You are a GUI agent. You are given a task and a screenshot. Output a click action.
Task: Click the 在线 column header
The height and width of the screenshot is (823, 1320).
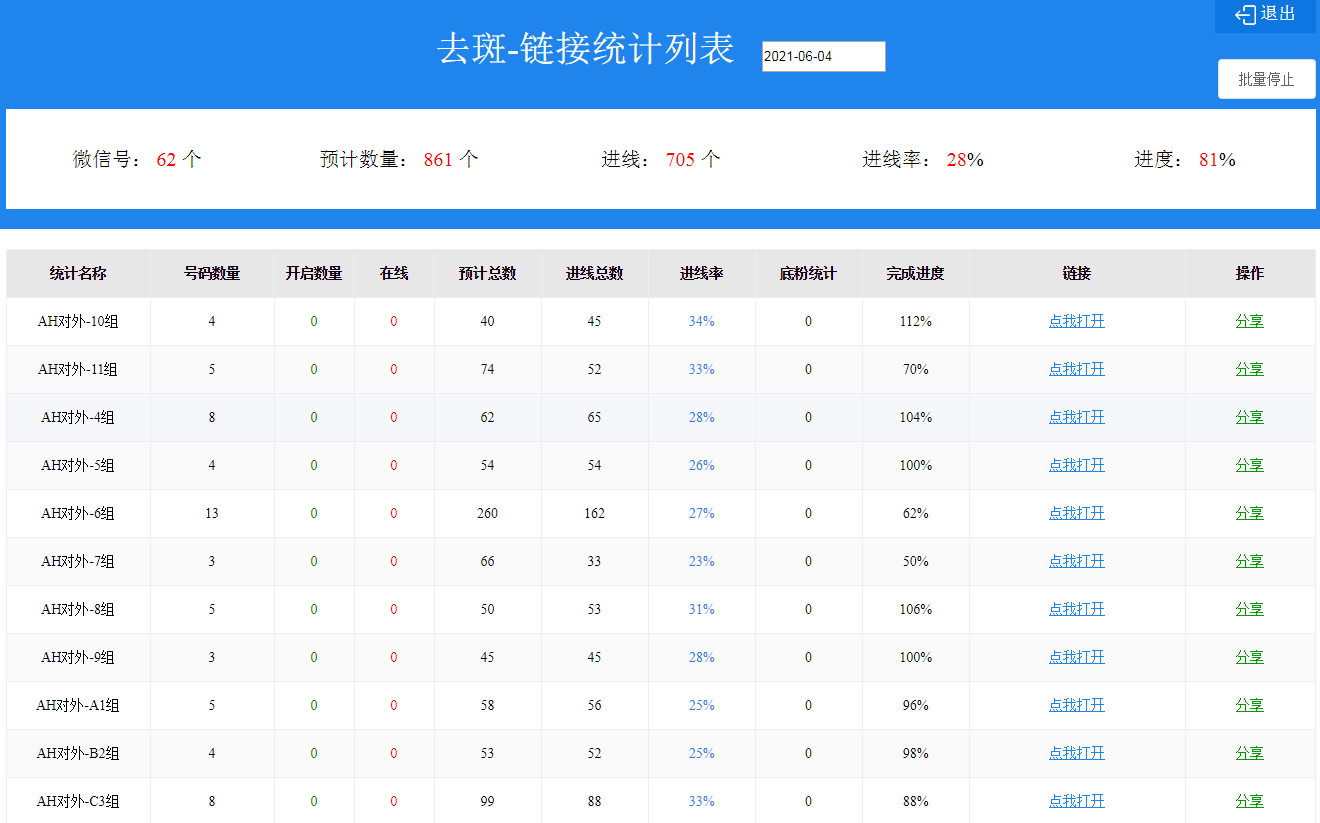pyautogui.click(x=394, y=273)
